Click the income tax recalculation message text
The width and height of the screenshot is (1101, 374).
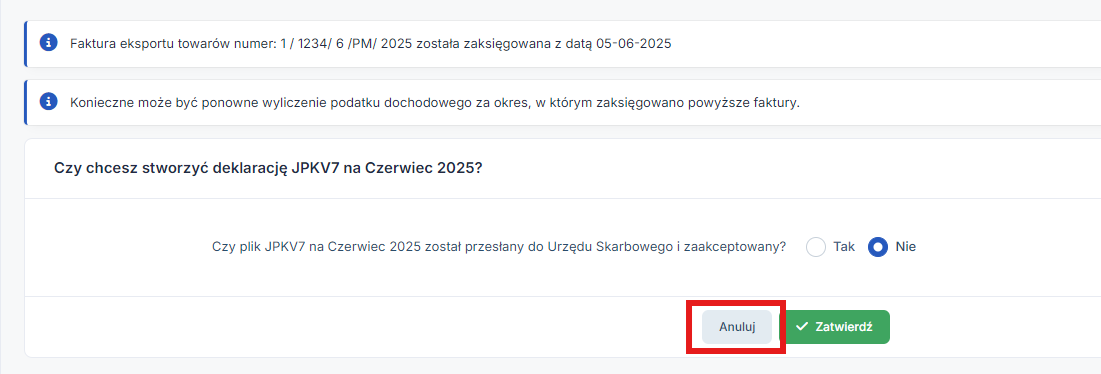[435, 102]
